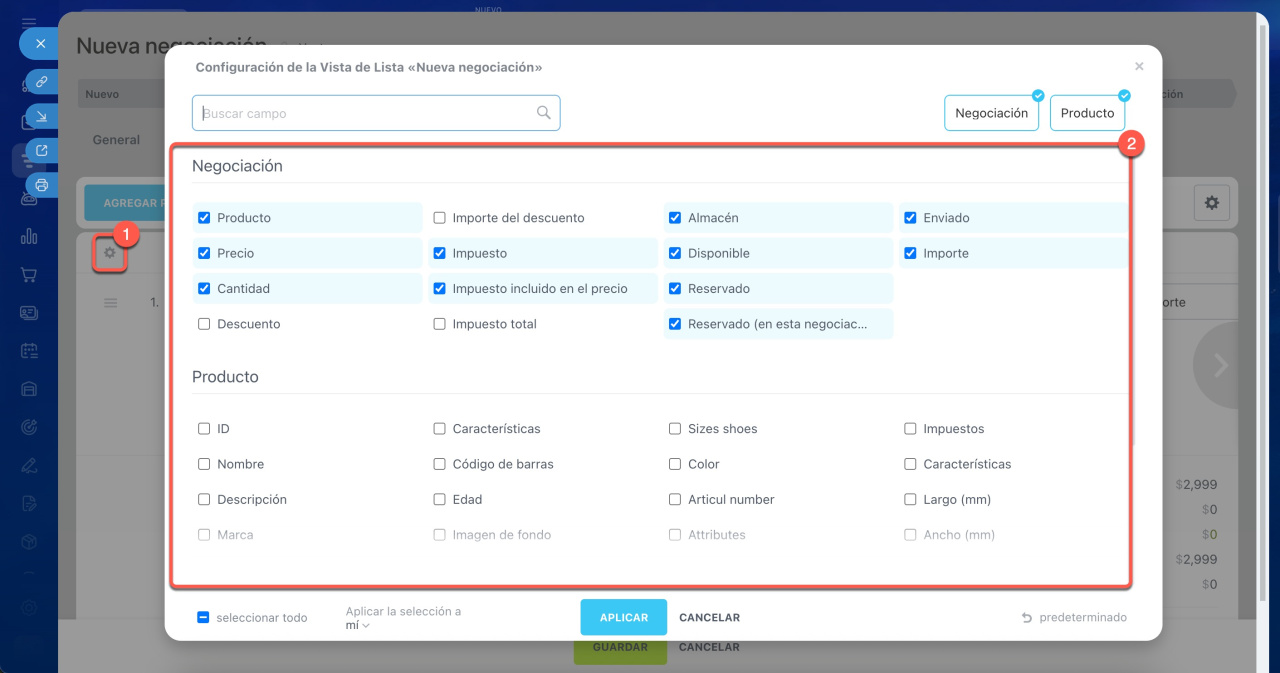This screenshot has height=673, width=1280.
Task: Click CANCELAR next to APLICAR
Action: (709, 618)
